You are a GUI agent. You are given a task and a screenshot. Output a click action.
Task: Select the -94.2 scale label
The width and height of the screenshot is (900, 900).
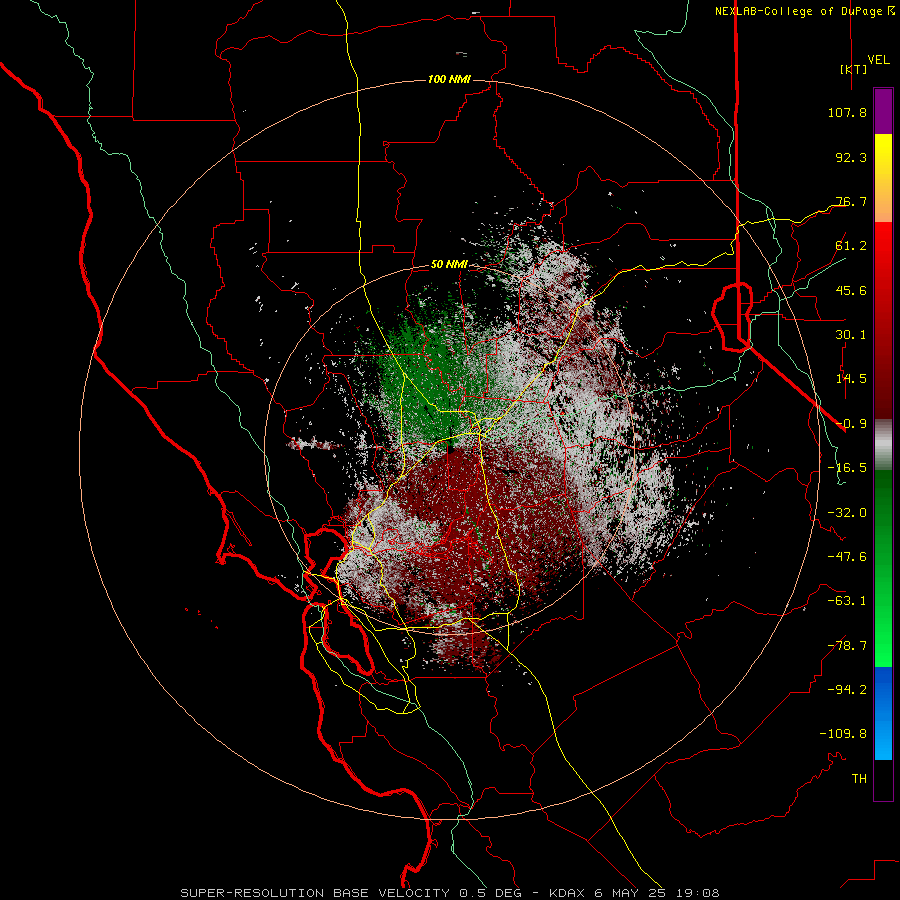(847, 690)
